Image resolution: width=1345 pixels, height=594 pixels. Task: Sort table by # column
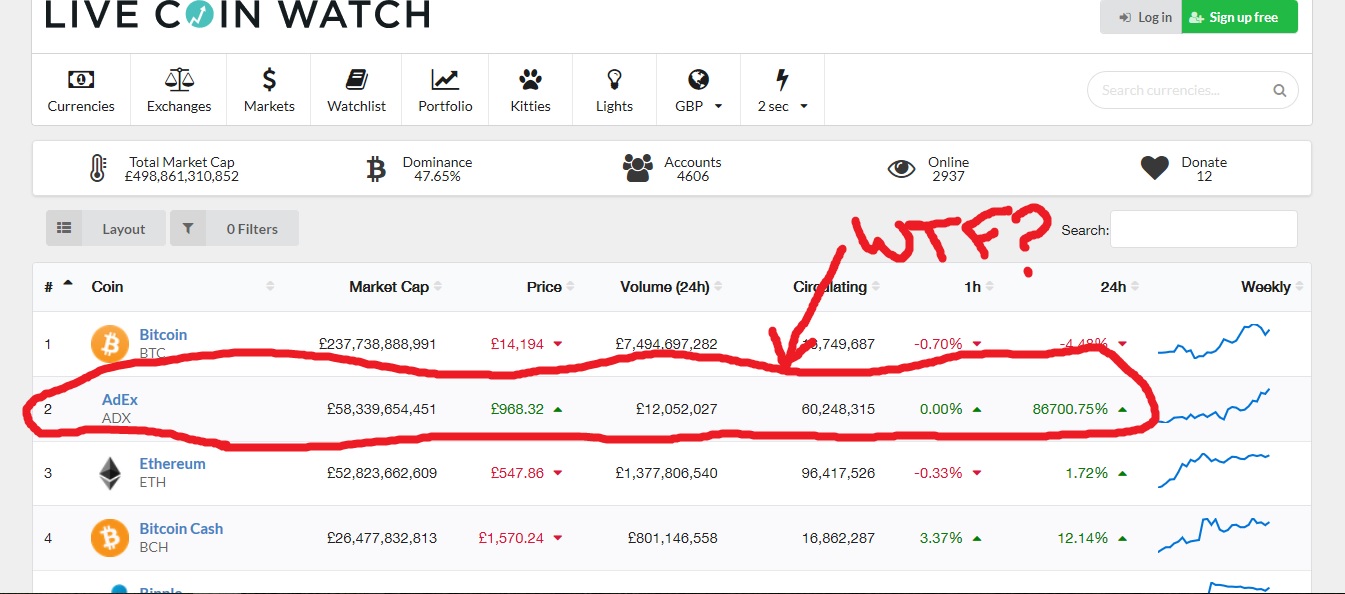(58, 287)
